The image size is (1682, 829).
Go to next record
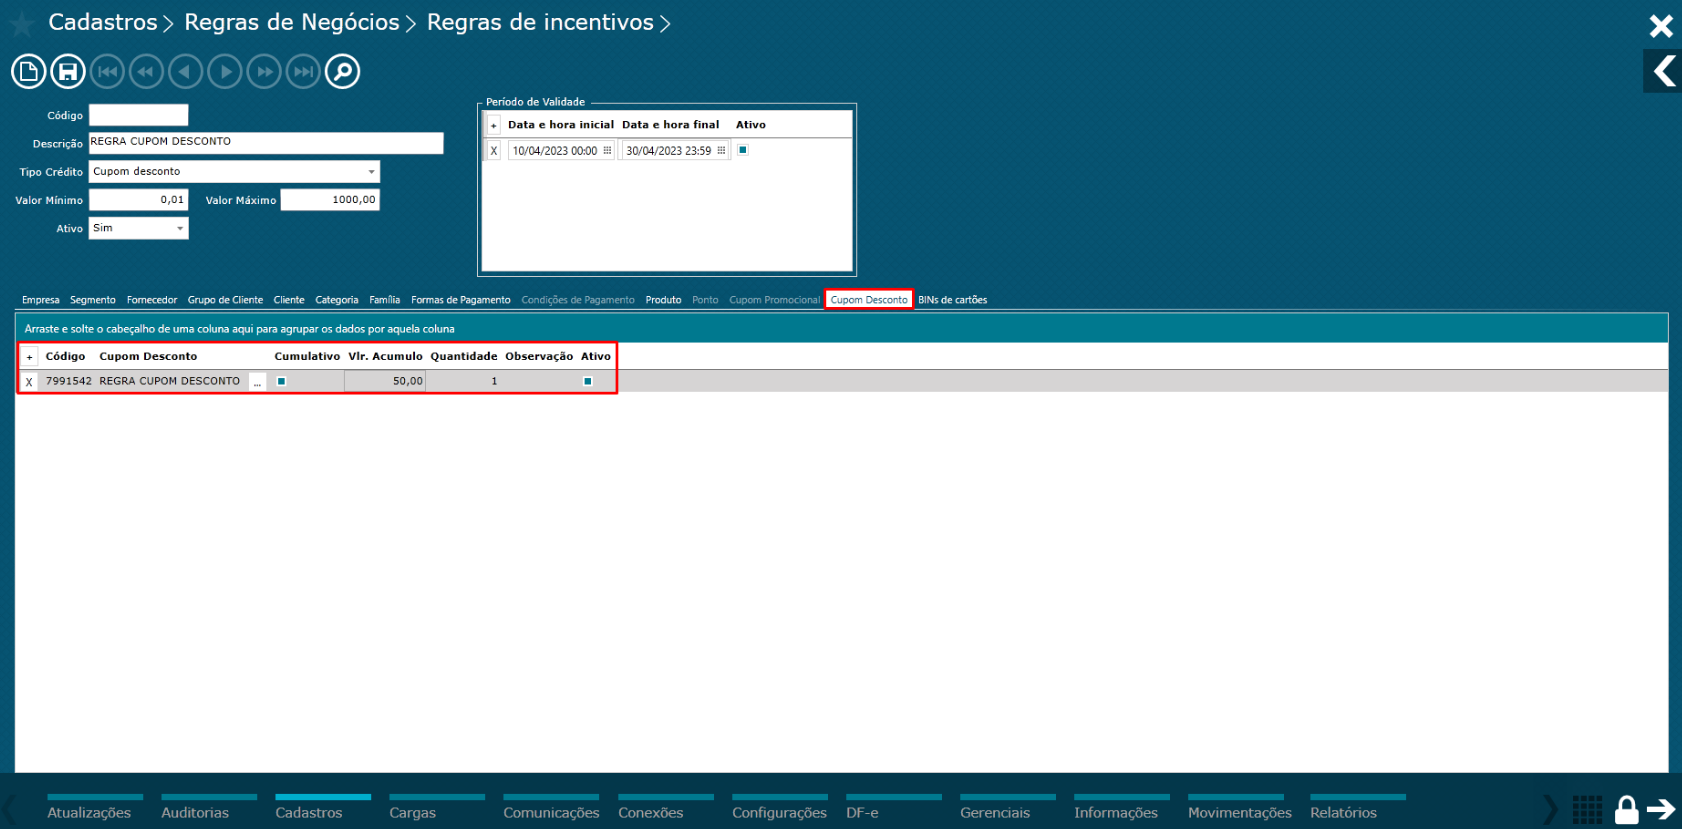coord(225,71)
